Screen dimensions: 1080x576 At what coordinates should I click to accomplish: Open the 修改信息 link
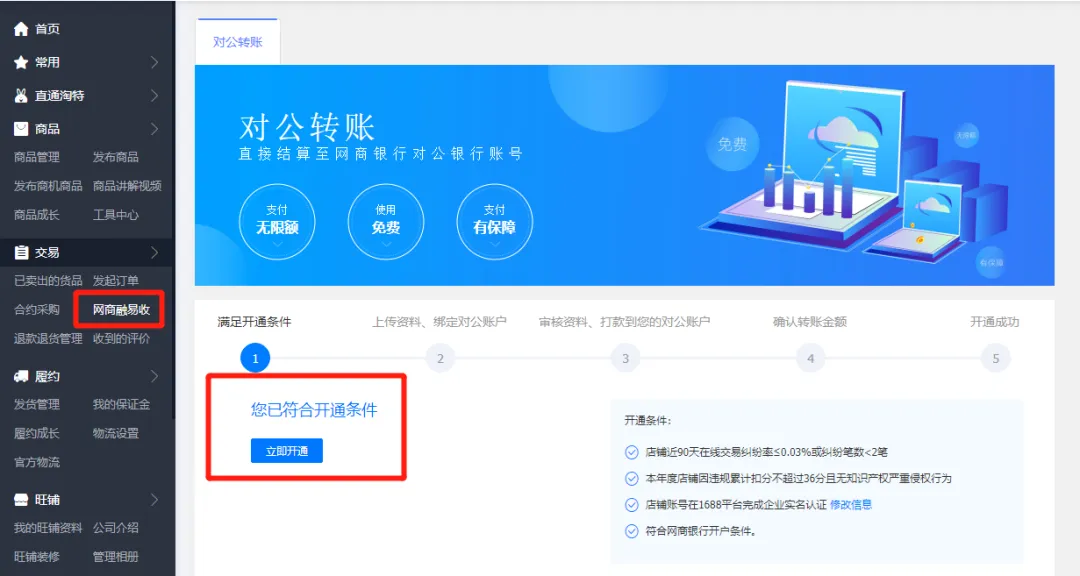[x=851, y=505]
